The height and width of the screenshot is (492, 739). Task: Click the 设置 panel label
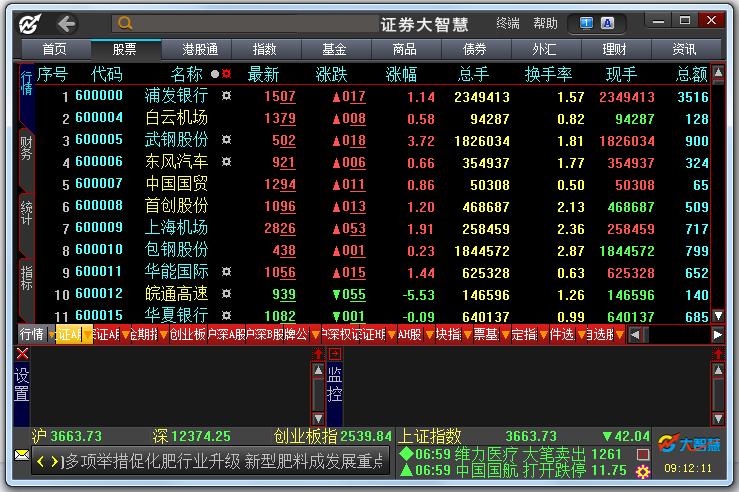(22, 385)
